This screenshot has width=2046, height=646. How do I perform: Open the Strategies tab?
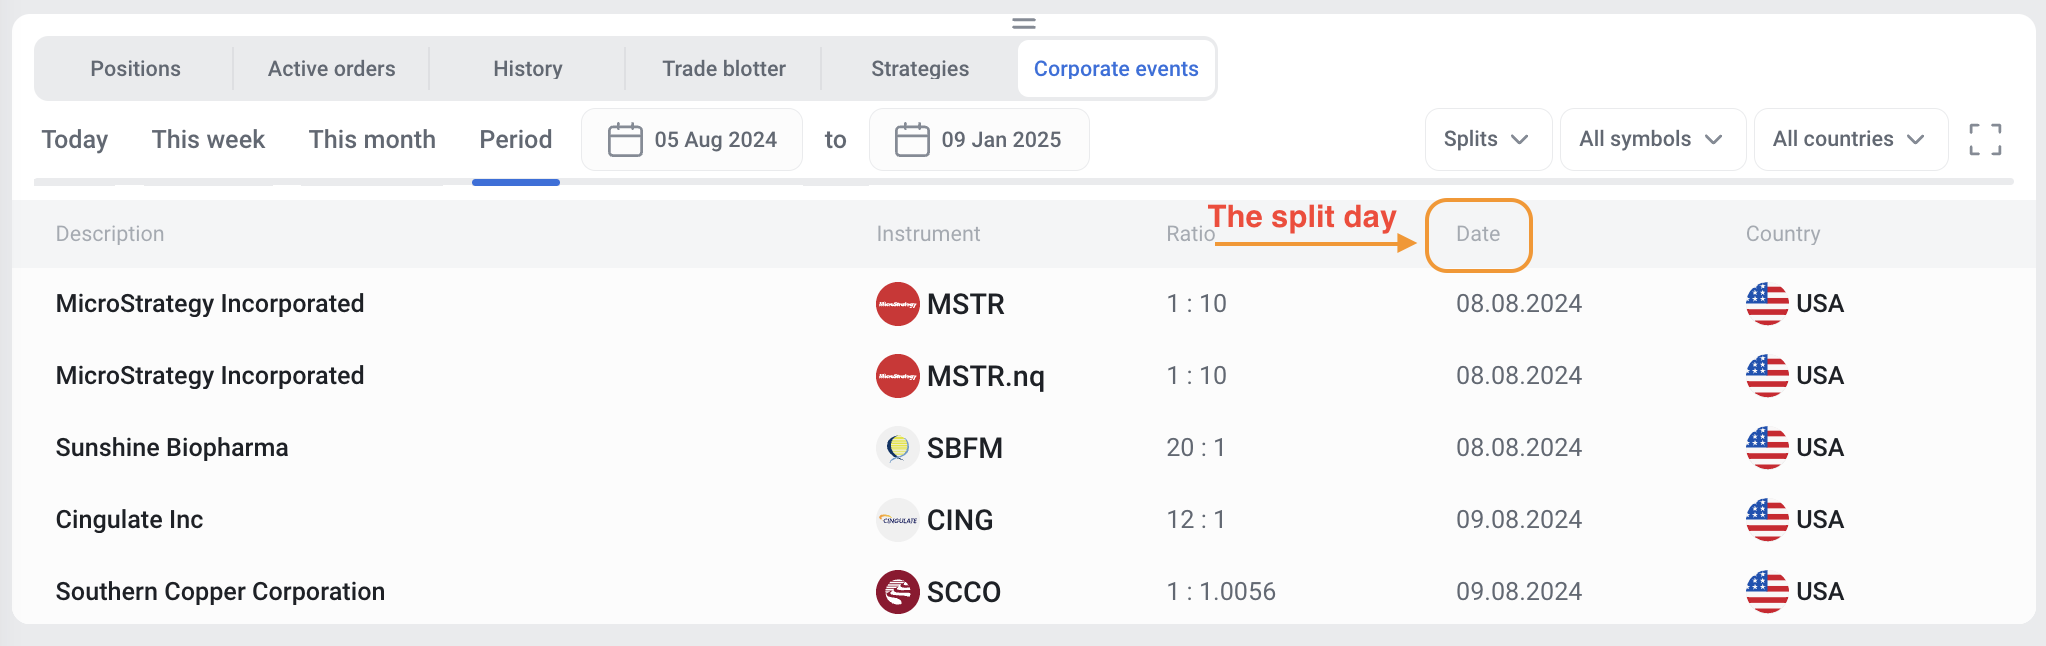920,69
